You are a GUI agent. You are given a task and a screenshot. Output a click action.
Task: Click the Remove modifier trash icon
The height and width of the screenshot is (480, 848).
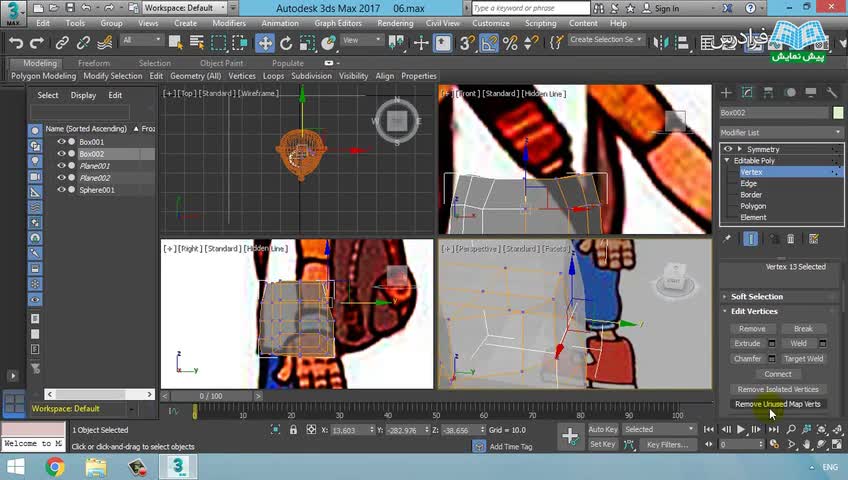click(x=790, y=239)
